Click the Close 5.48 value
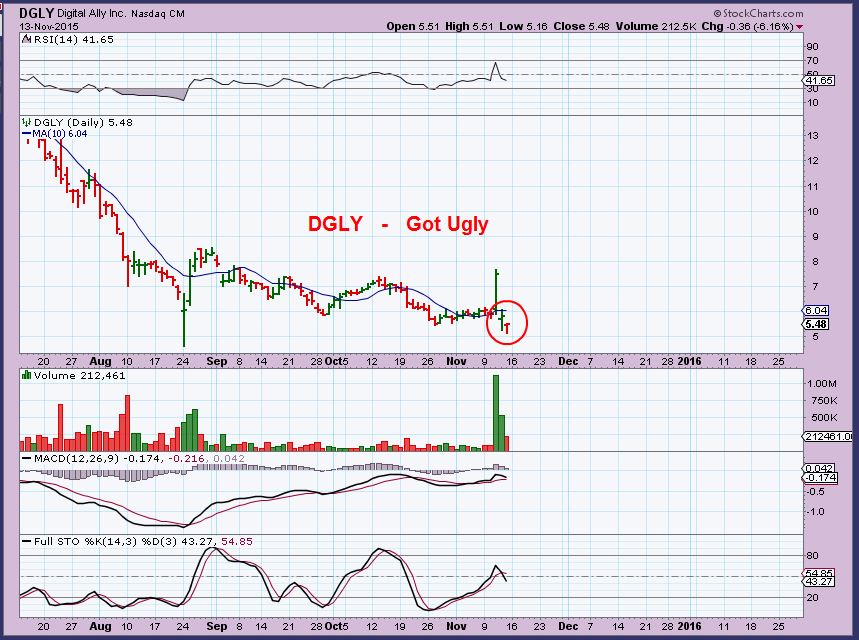 coord(581,26)
